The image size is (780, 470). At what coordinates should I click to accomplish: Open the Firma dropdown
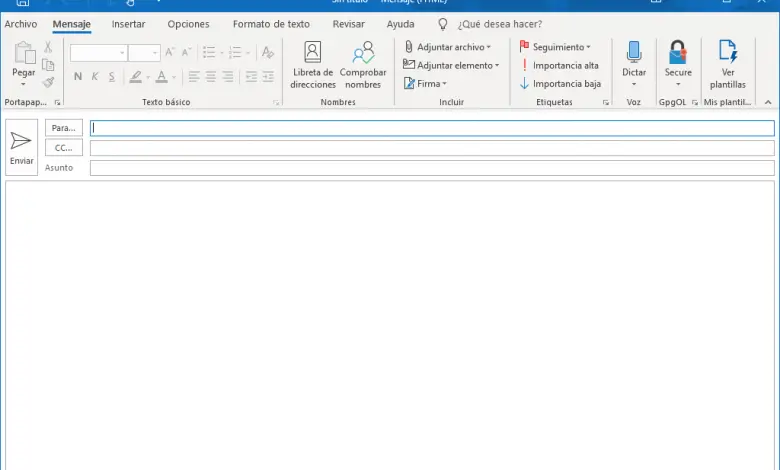(x=425, y=84)
